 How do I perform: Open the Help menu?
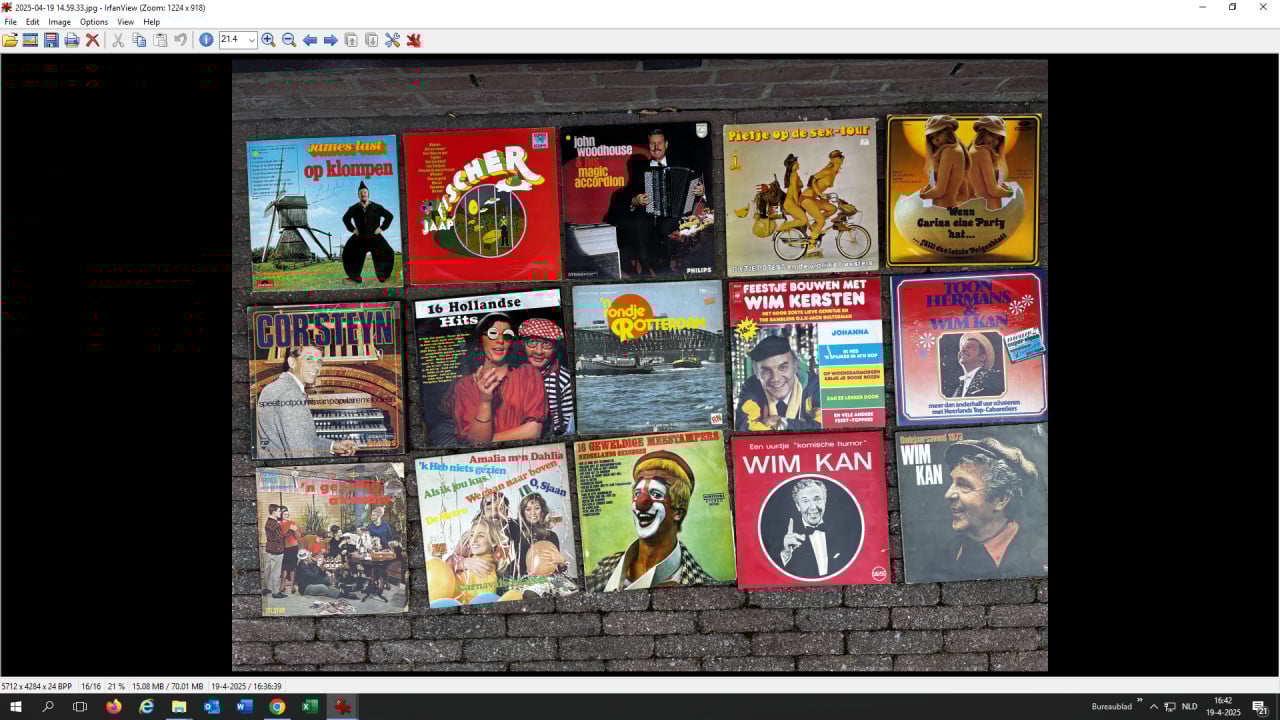pos(151,22)
